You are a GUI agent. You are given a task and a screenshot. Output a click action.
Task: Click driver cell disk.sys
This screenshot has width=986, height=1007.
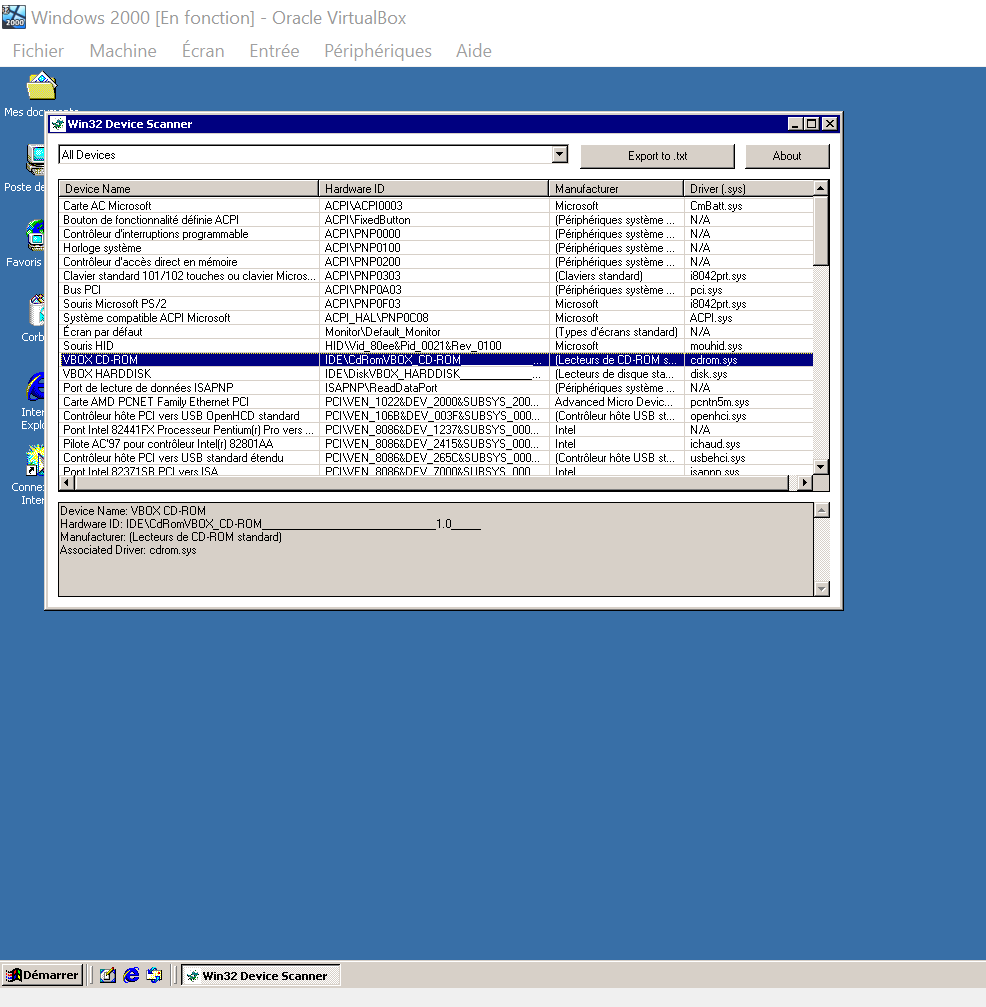[709, 374]
